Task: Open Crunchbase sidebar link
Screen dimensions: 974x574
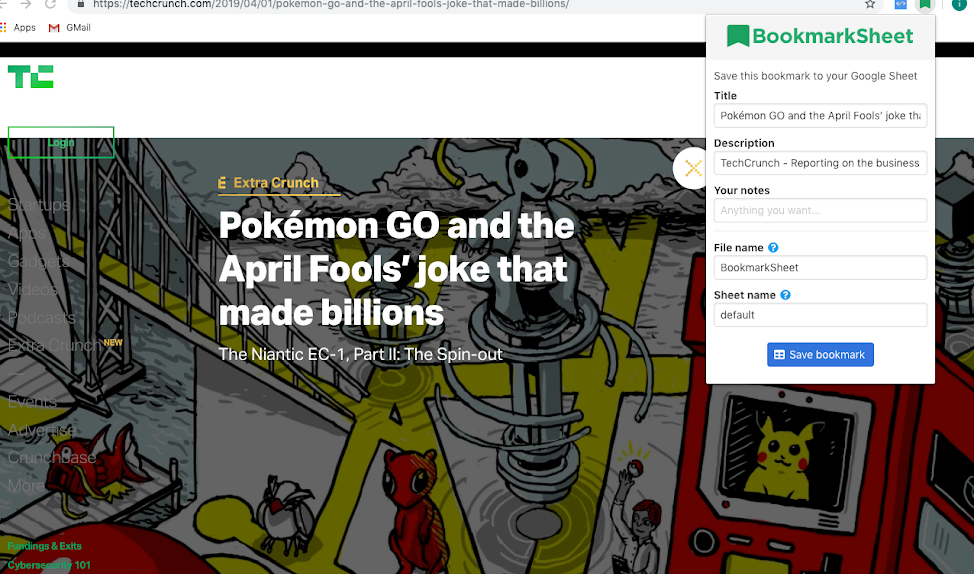Action: (52, 457)
